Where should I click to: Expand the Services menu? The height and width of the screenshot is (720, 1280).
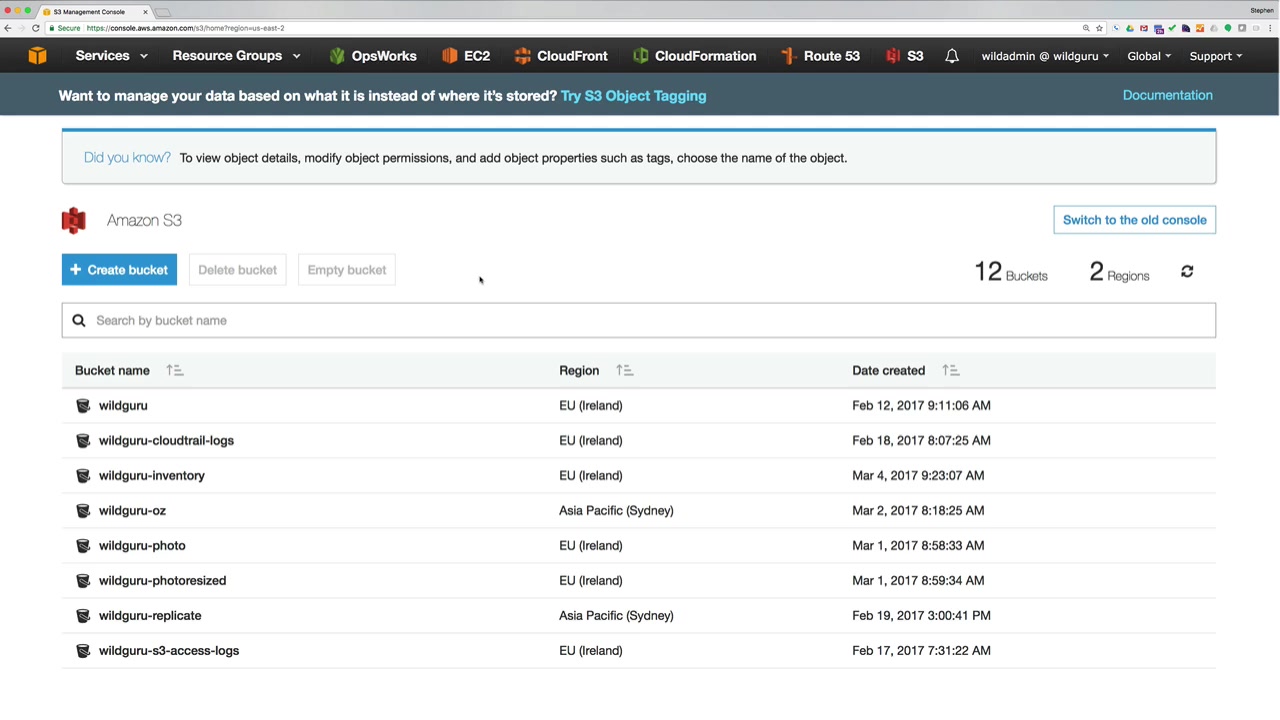pos(111,56)
